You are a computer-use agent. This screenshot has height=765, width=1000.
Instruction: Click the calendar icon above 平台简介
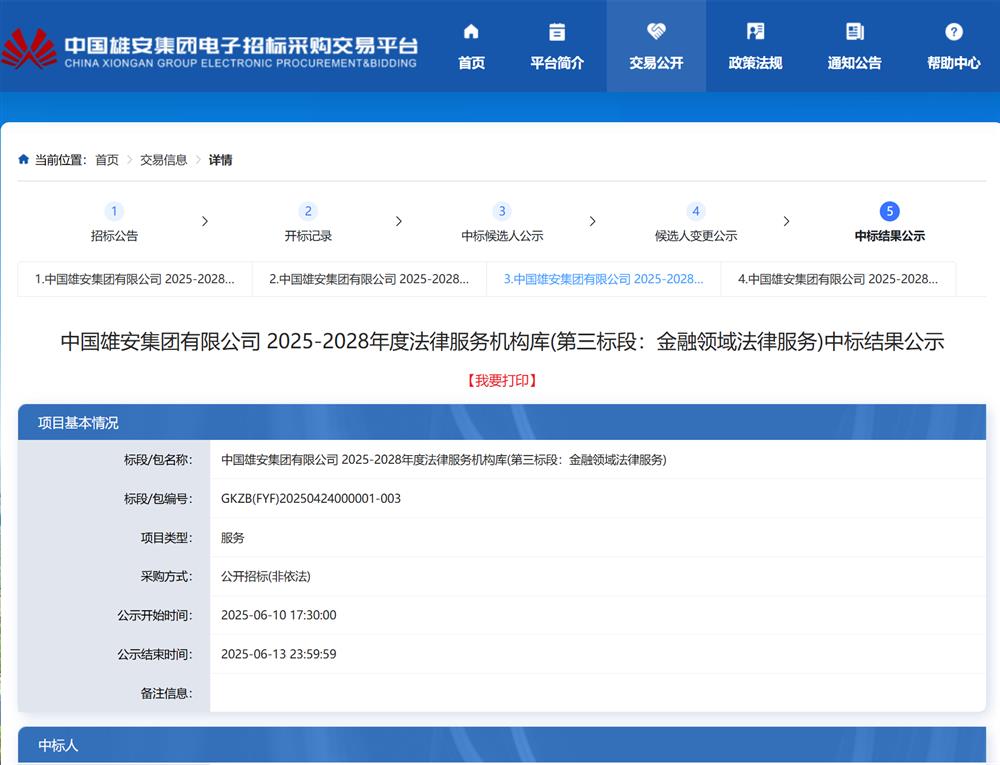[557, 31]
